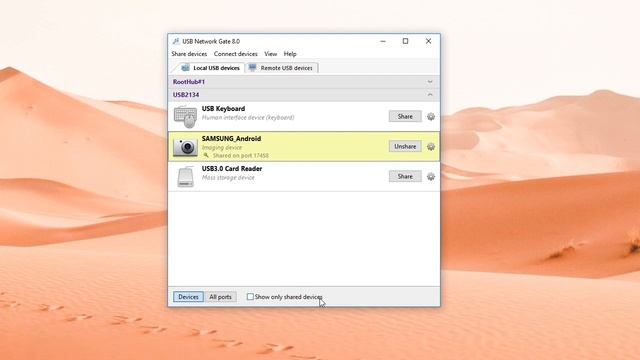640x360 pixels.
Task: Share the USB3.0 Card Reader
Action: [x=405, y=176]
